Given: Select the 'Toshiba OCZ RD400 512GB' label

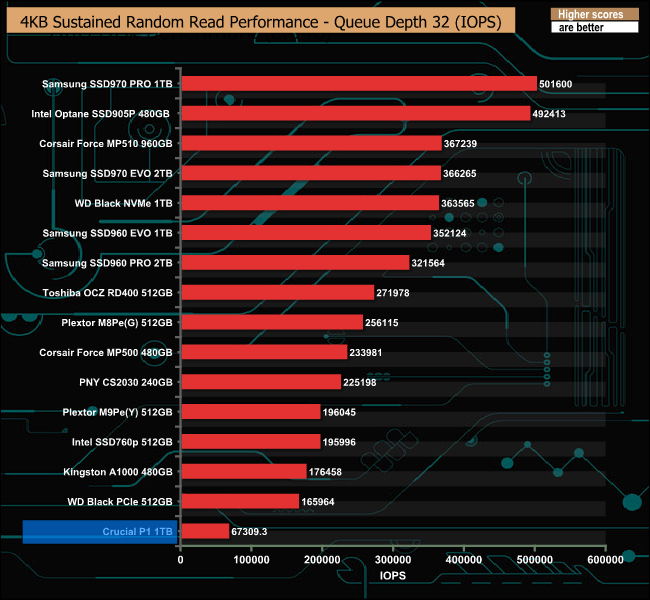Looking at the screenshot, I should click(x=107, y=293).
